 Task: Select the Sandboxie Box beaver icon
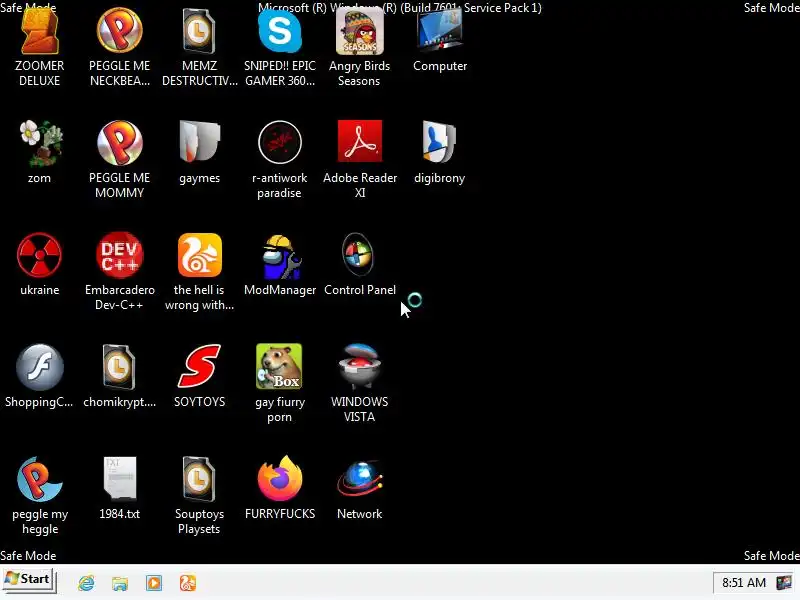tap(279, 366)
